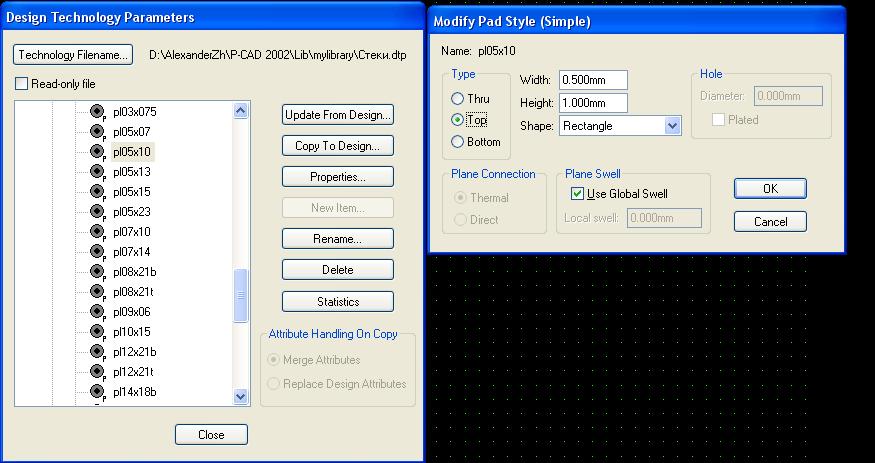This screenshot has width=875, height=463.
Task: Click the pad icon beside pl08x21b
Action: tap(98, 272)
